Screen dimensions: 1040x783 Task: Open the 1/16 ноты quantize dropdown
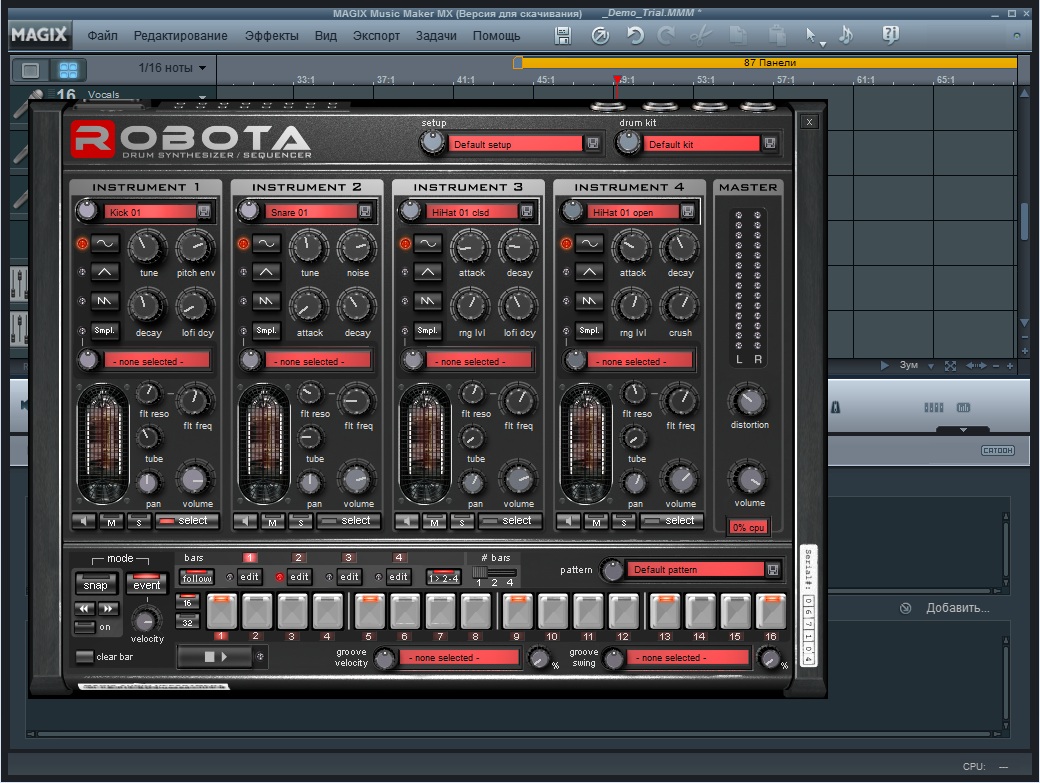click(x=172, y=68)
